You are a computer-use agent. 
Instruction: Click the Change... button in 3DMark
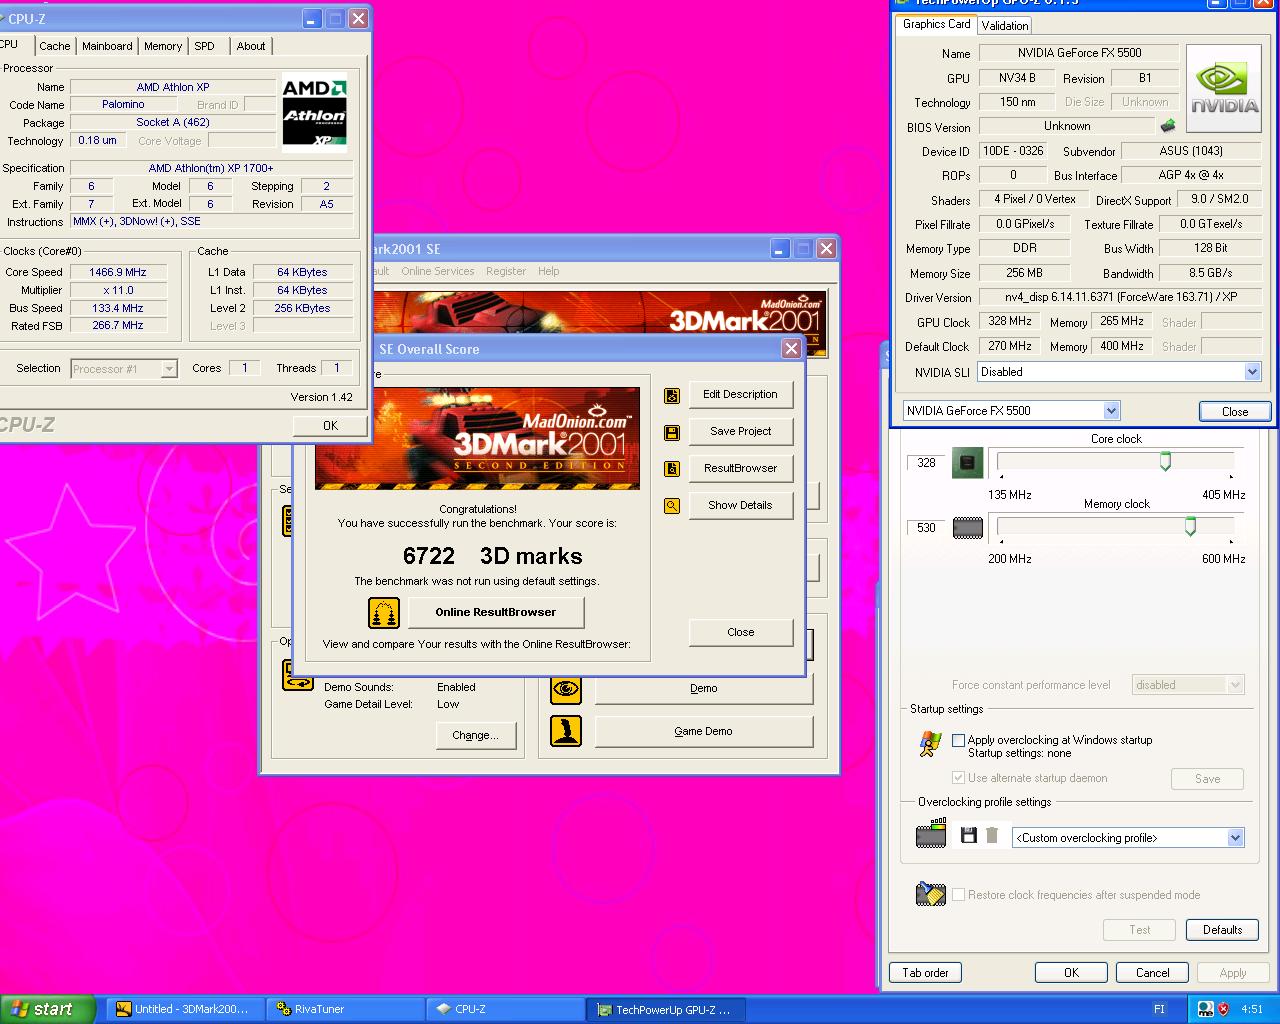[475, 736]
